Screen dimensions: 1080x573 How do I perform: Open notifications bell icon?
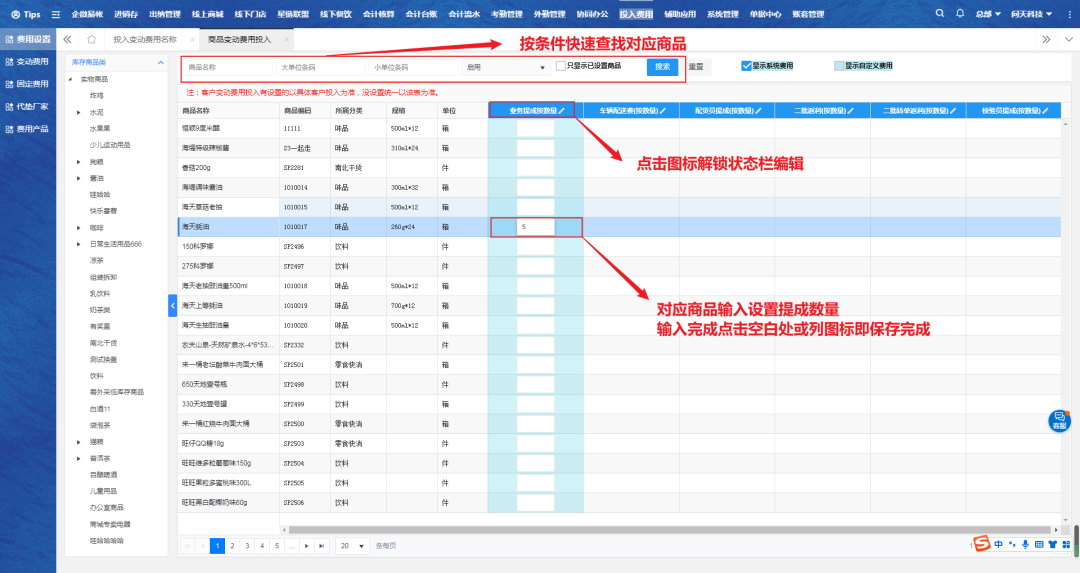click(x=960, y=14)
